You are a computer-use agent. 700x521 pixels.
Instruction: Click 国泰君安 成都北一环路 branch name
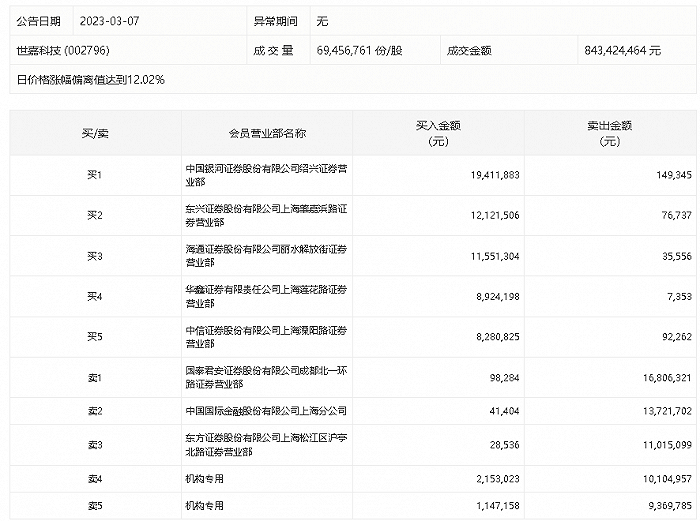tap(267, 377)
